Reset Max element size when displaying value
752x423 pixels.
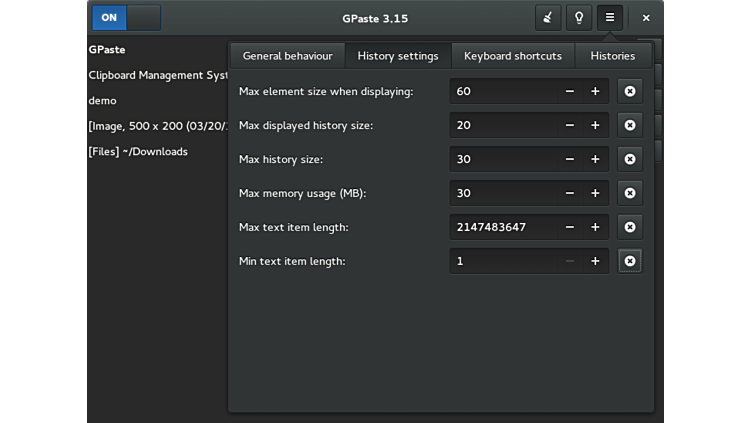[x=629, y=91]
